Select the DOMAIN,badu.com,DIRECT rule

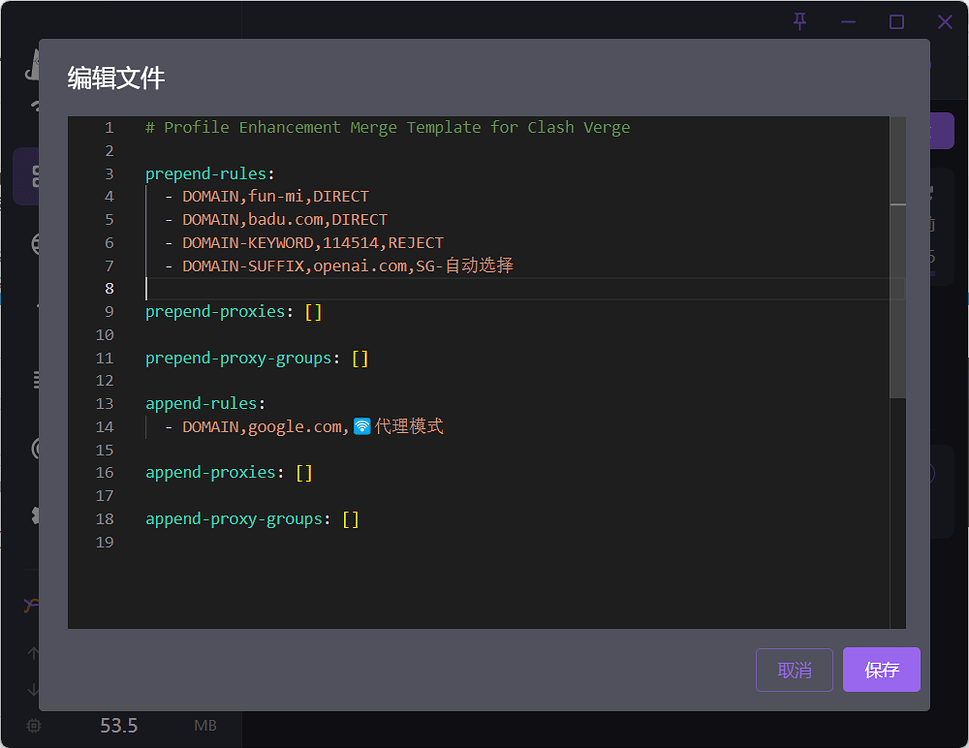pos(285,219)
